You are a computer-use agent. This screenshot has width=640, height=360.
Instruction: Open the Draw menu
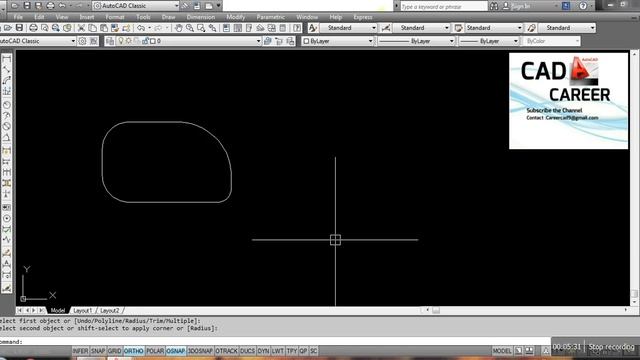169,17
